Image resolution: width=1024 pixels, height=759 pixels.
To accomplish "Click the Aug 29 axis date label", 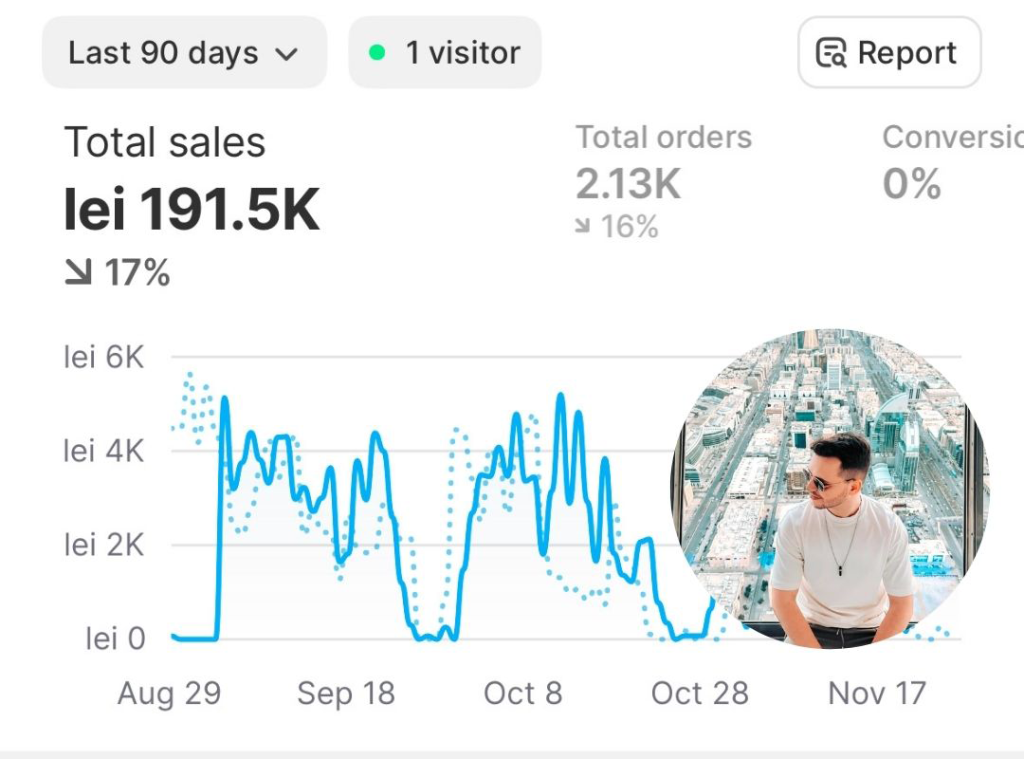I will tap(169, 693).
